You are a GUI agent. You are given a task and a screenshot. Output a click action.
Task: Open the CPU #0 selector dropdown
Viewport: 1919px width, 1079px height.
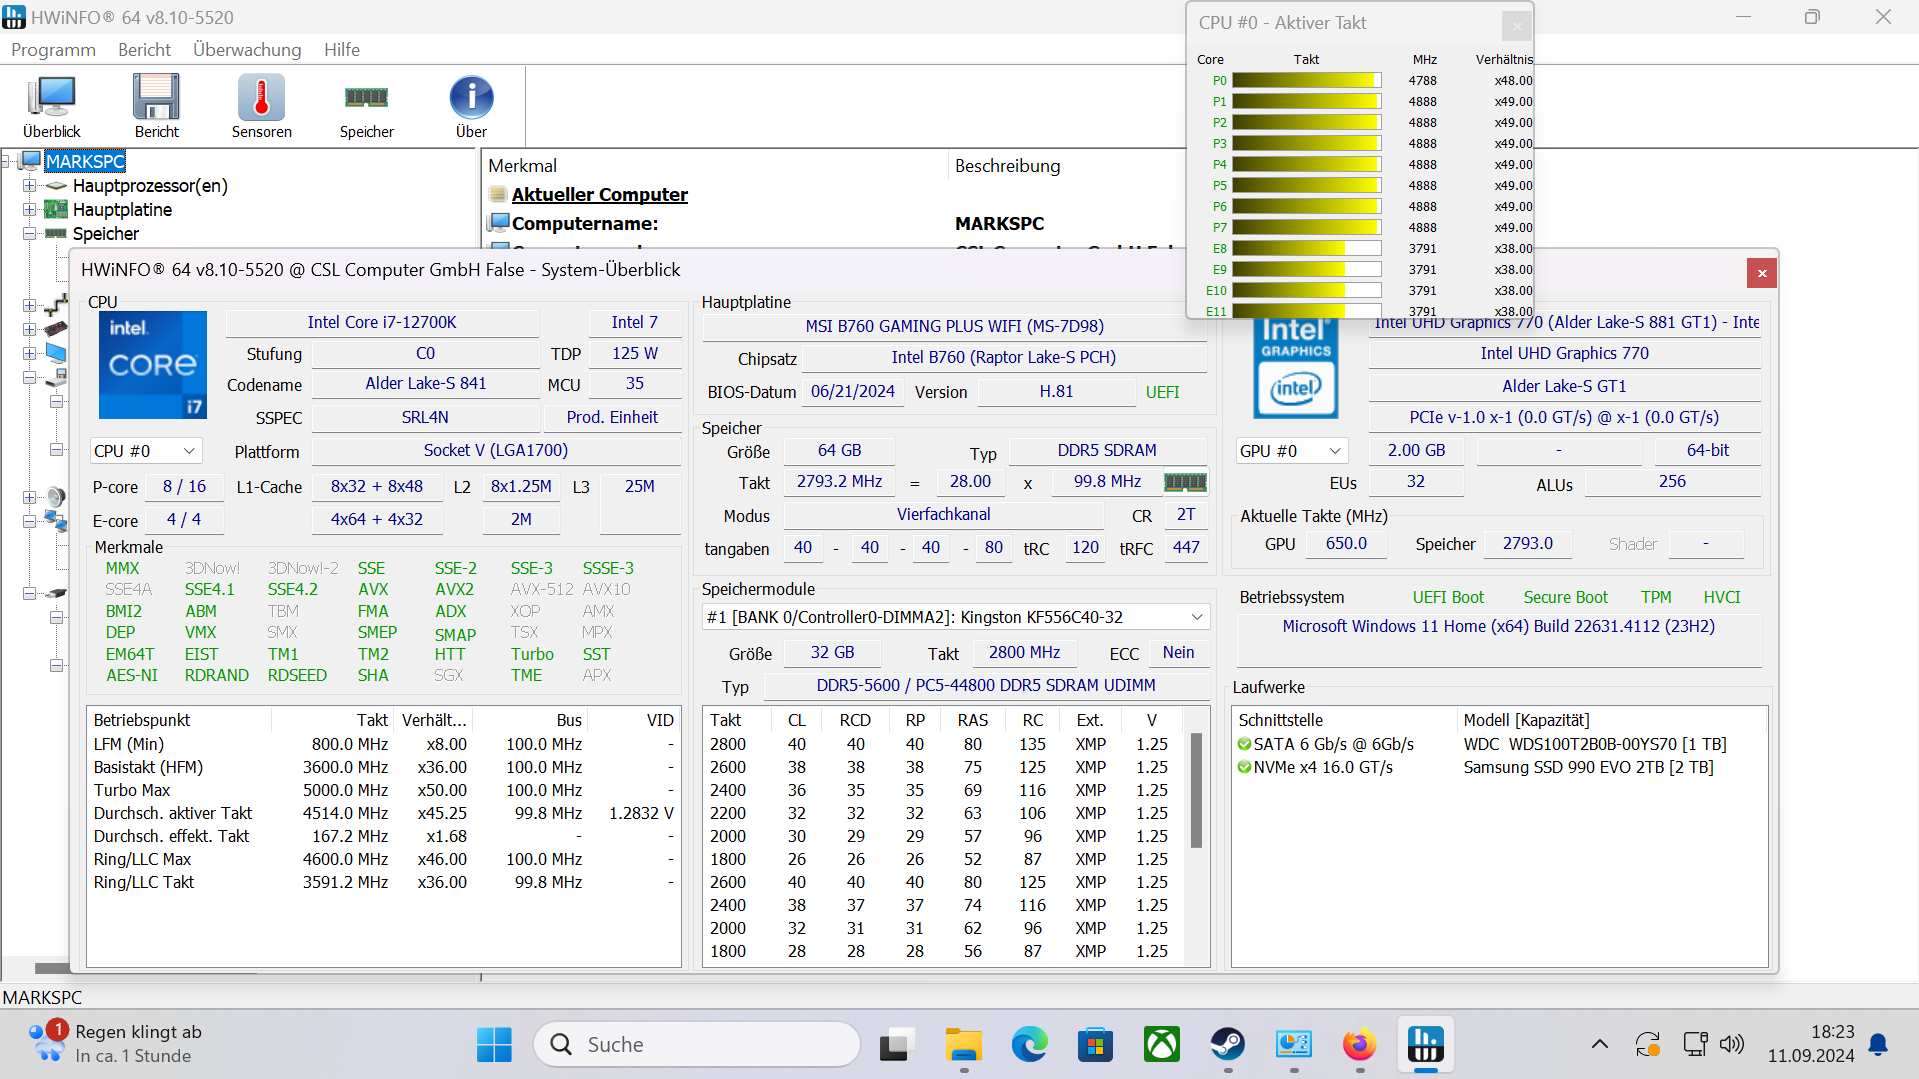(146, 451)
